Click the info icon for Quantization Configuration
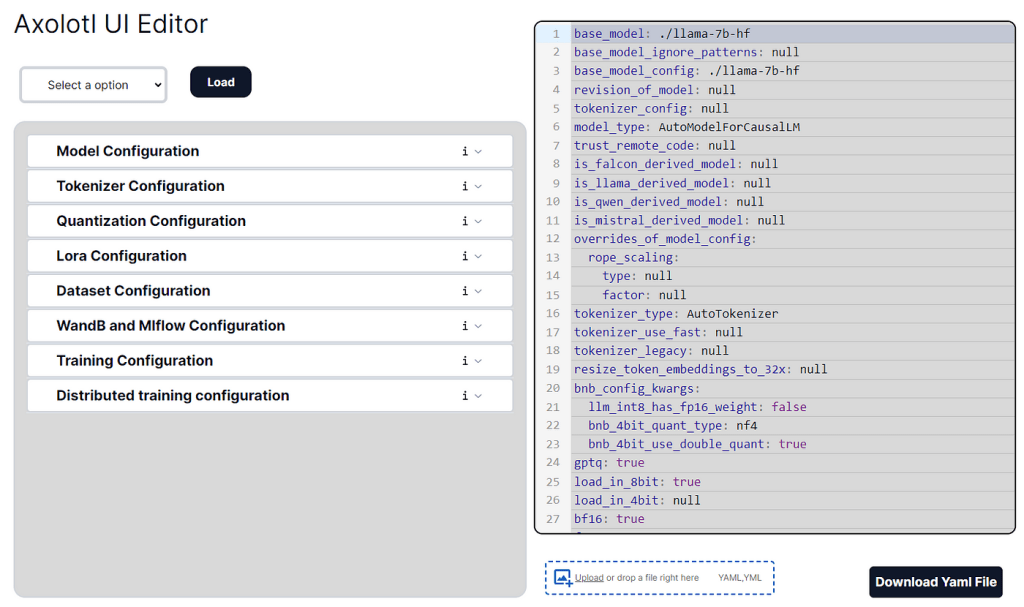The image size is (1024, 607). (465, 222)
